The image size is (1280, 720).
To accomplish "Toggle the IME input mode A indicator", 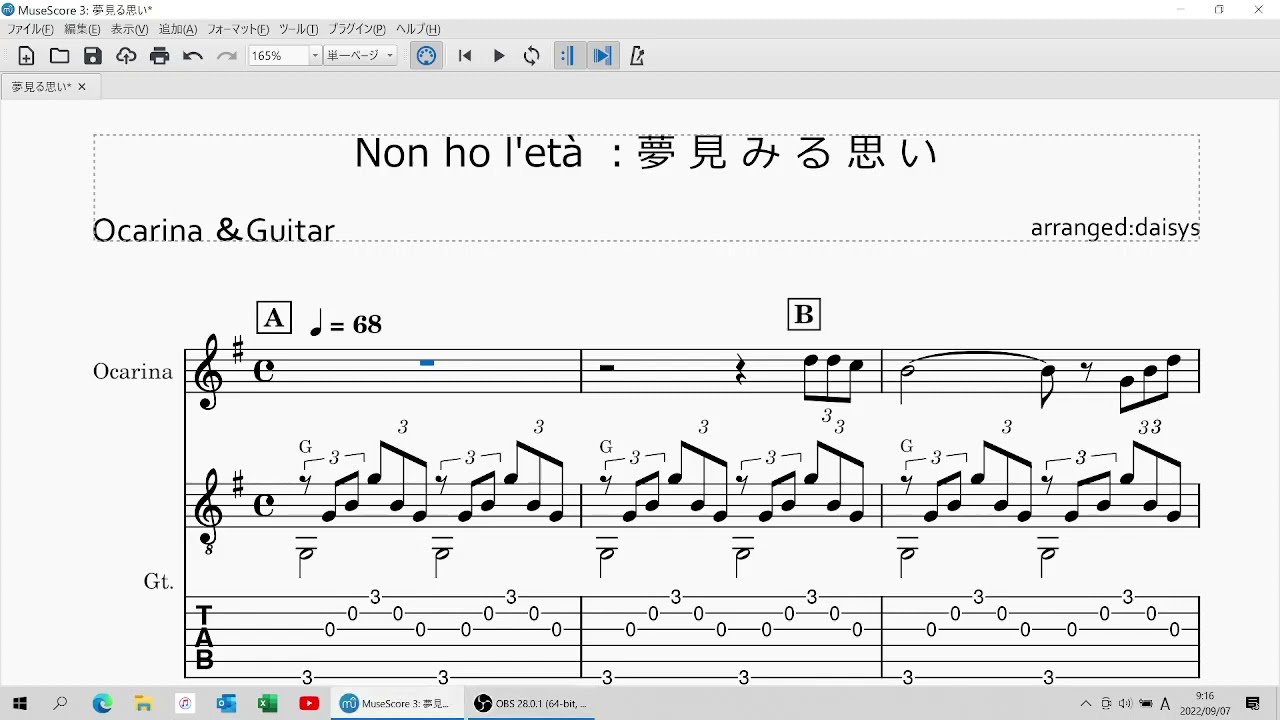I will click(x=1165, y=703).
